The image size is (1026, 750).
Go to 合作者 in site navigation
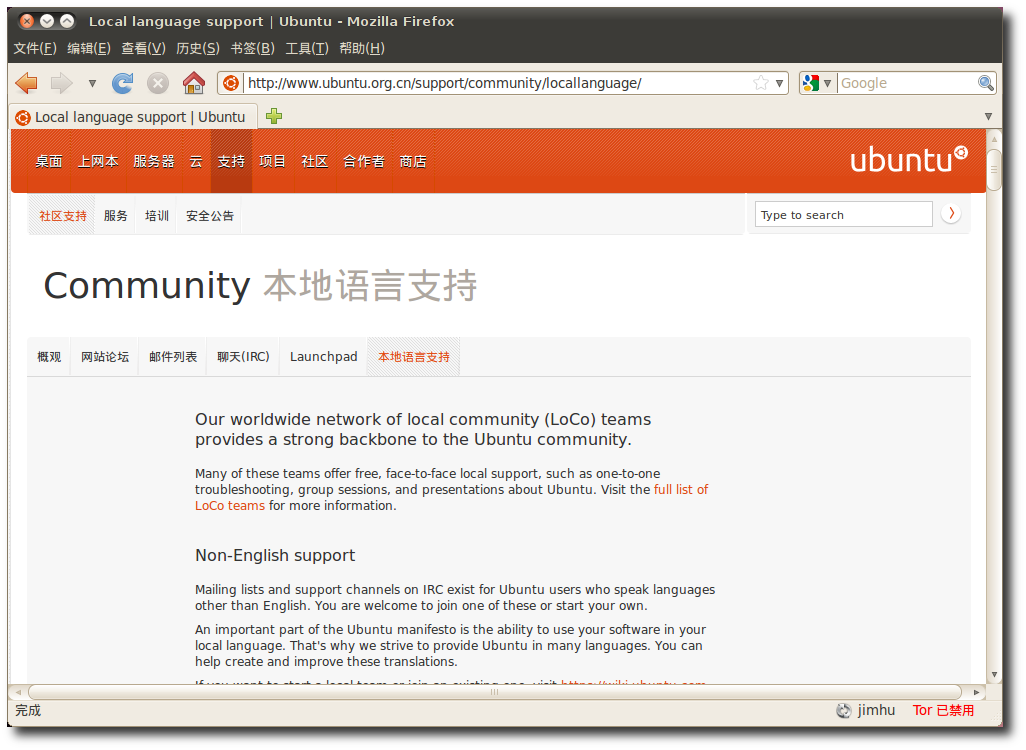(364, 162)
